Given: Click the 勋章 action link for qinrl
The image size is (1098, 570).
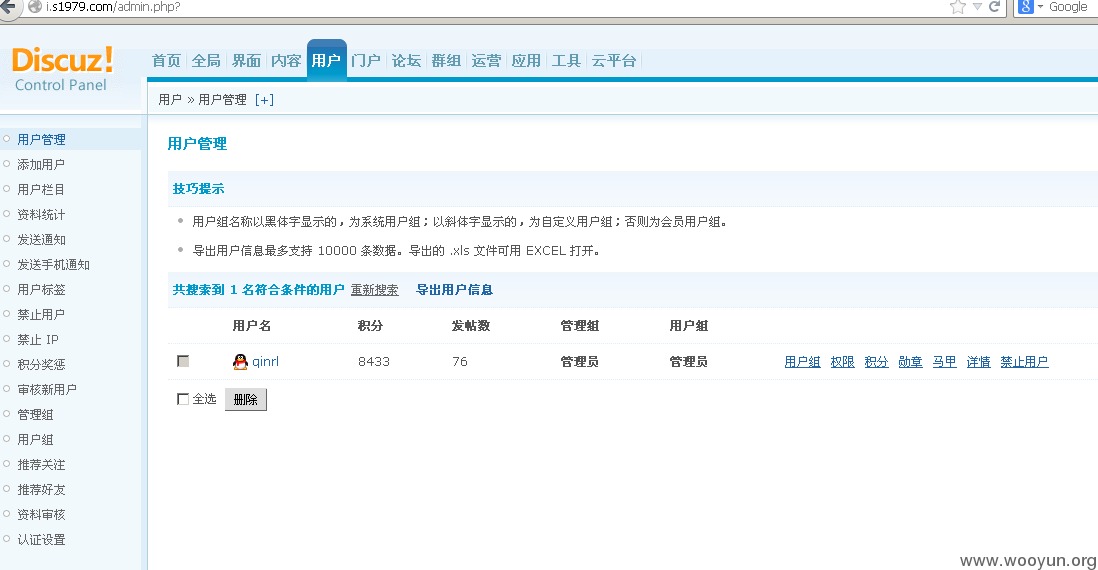Looking at the screenshot, I should coord(910,362).
